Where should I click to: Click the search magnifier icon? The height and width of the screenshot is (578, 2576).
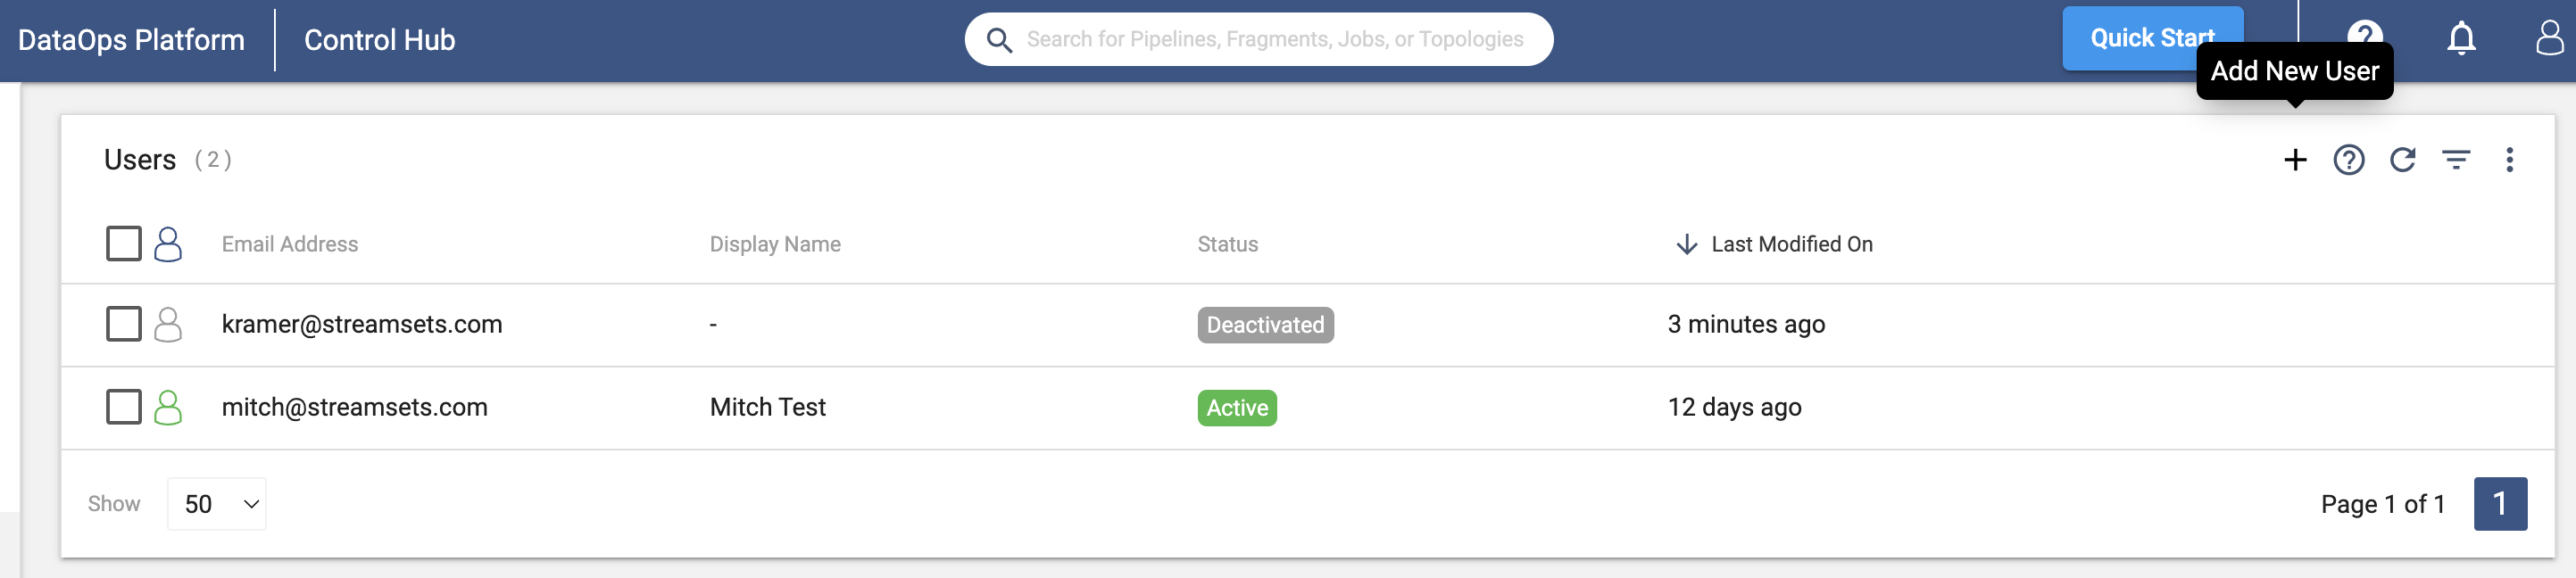[x=999, y=40]
